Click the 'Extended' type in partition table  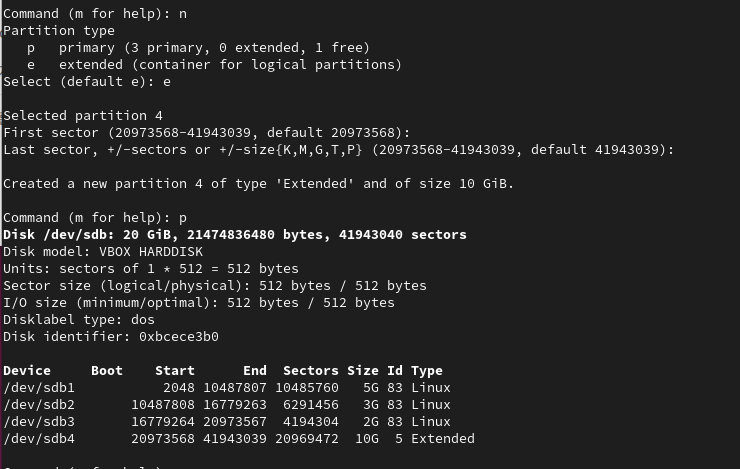coord(442,438)
